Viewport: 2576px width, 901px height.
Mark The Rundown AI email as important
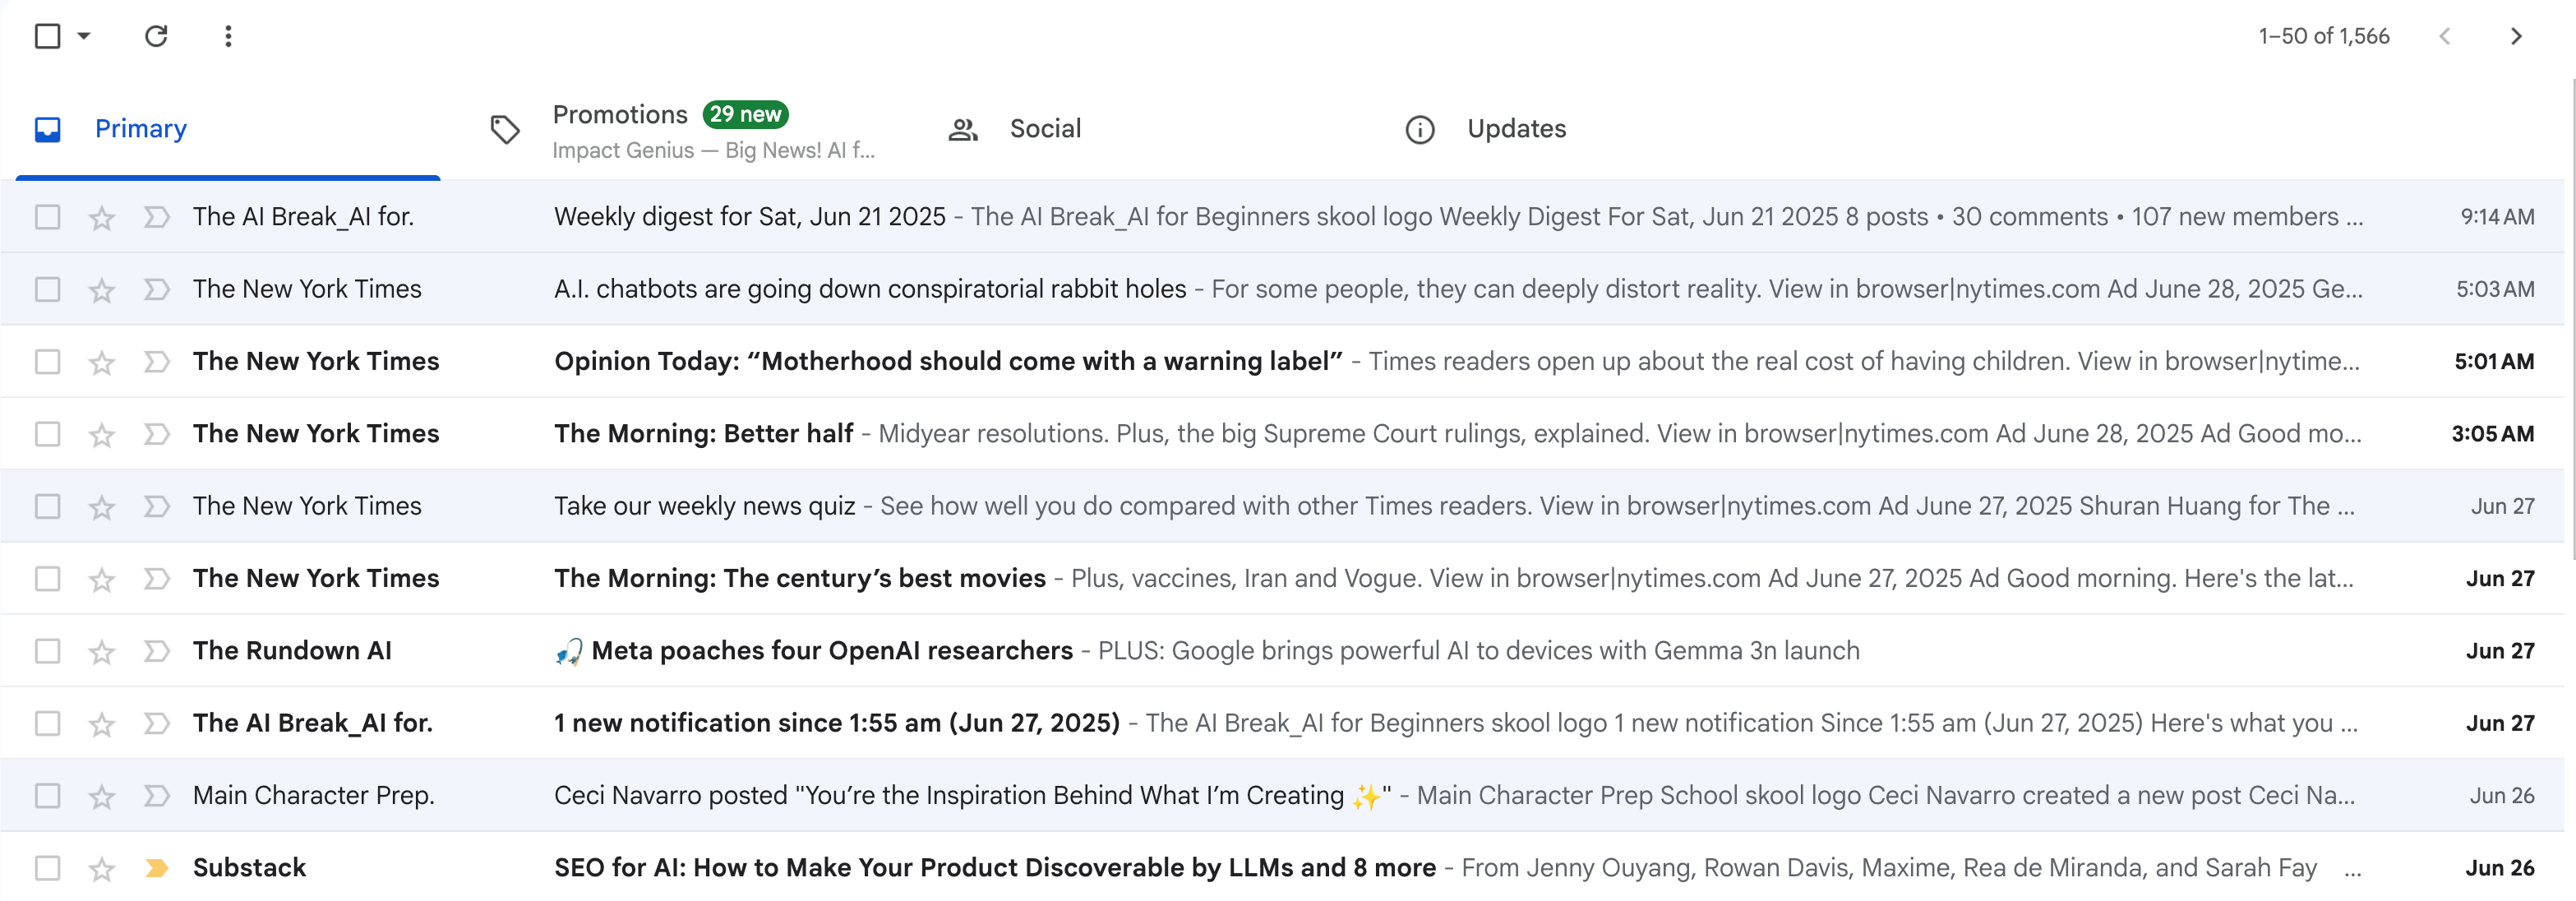pos(156,651)
